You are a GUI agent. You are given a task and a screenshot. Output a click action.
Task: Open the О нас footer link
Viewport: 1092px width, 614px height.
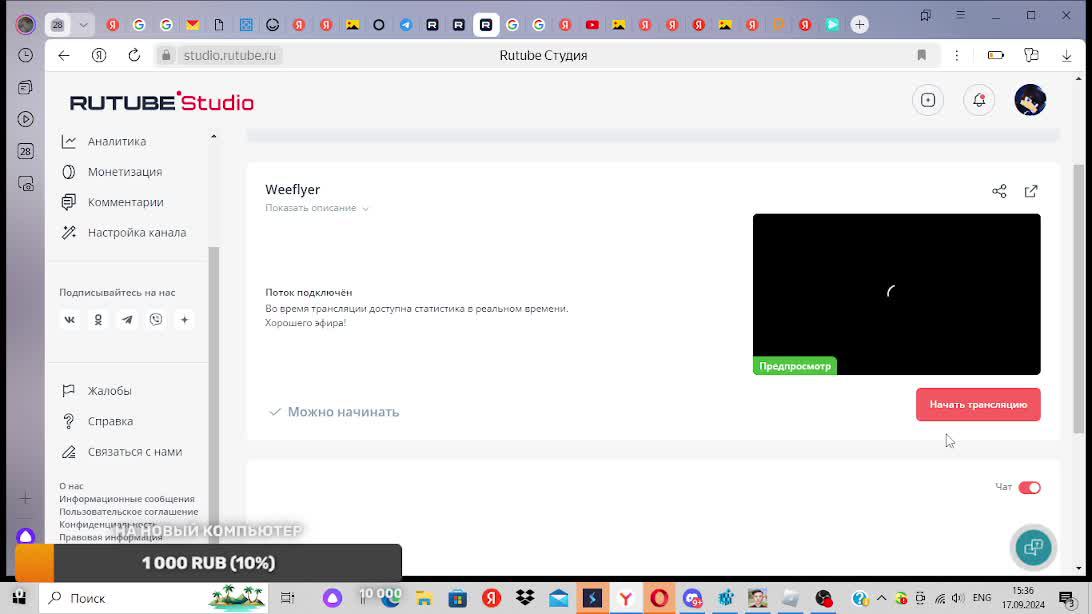click(71, 486)
